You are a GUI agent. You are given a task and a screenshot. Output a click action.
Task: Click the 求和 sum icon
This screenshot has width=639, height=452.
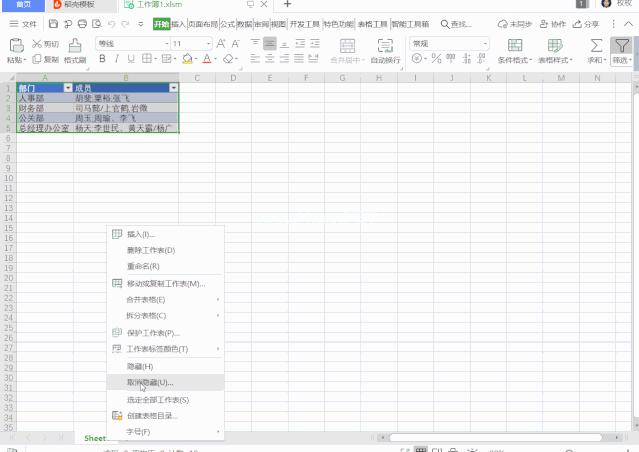click(x=596, y=45)
